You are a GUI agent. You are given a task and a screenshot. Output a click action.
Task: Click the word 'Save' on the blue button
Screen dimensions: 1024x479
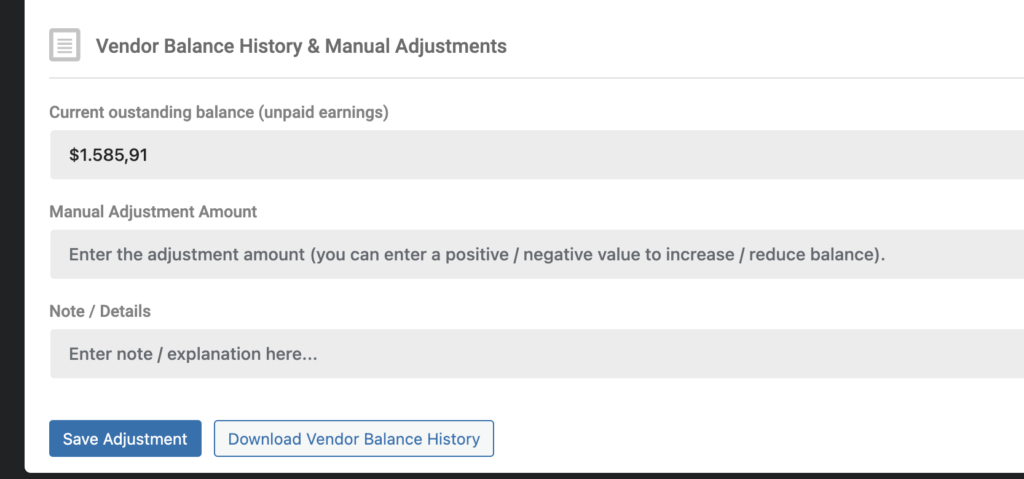80,438
